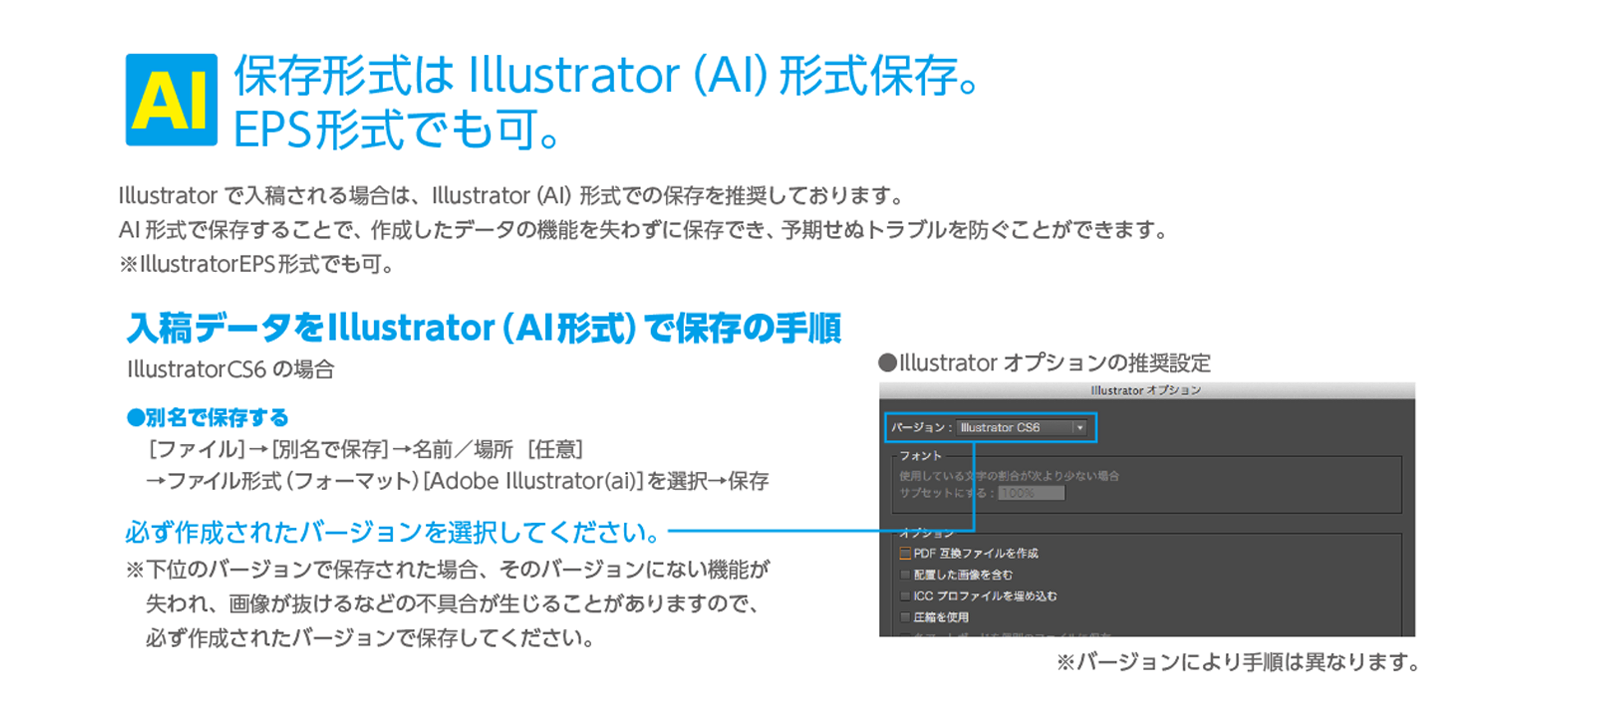The image size is (1604, 722).
Task: Open the Illustrator CS6 version dropdown
Action: pyautogui.click(x=1022, y=427)
